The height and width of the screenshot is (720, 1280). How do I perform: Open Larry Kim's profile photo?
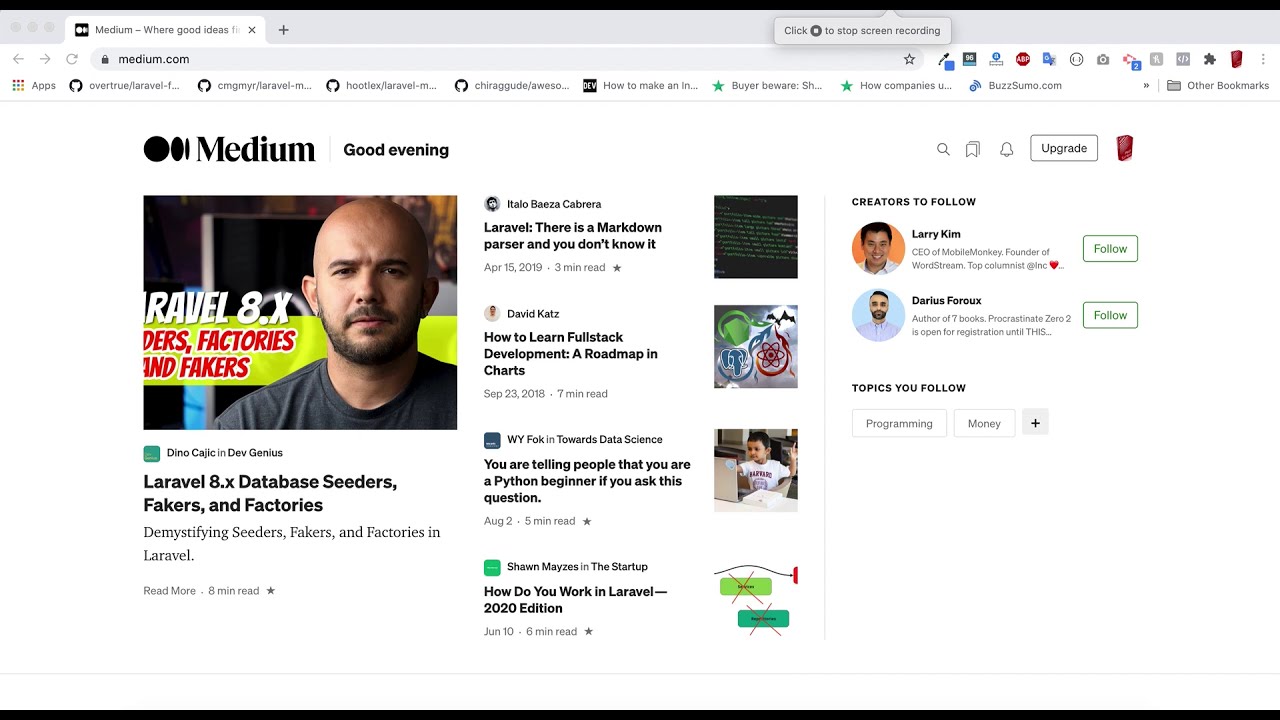878,248
